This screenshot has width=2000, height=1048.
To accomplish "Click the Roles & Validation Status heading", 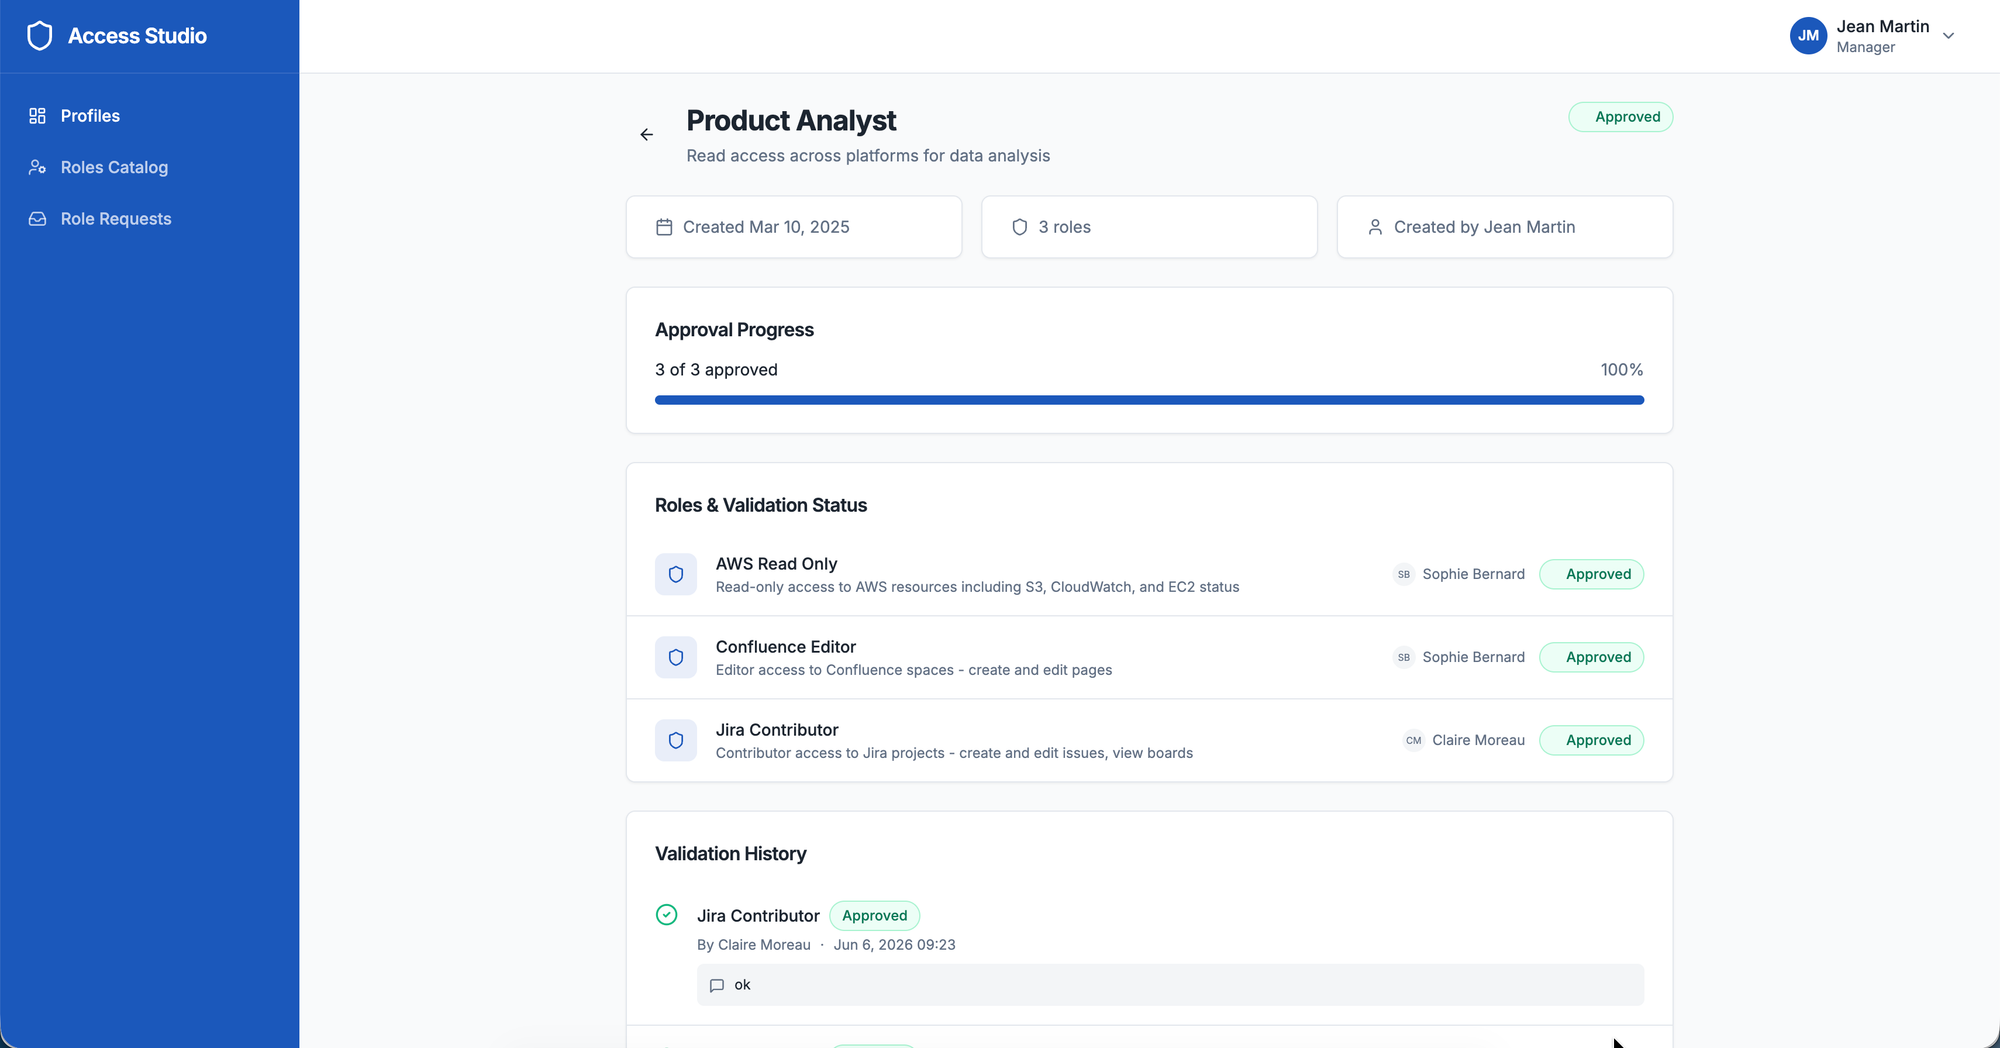I will click(761, 506).
